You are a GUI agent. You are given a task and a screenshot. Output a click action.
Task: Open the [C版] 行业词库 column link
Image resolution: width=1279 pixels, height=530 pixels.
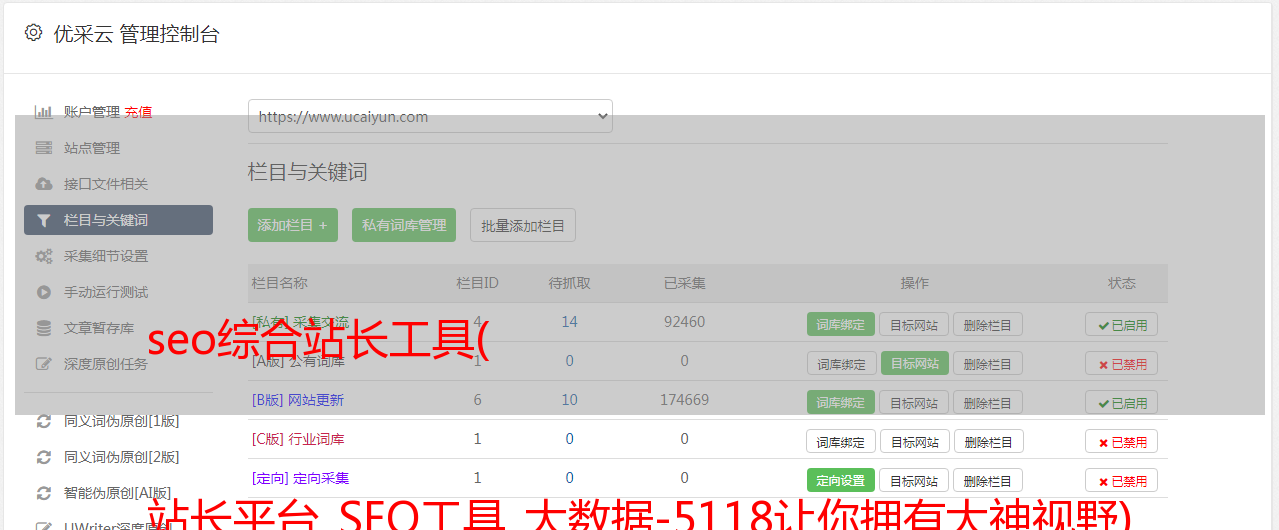(298, 439)
